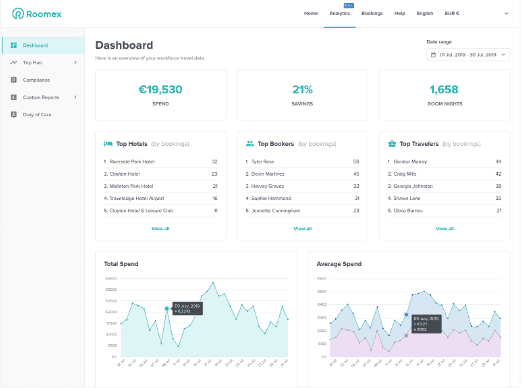The image size is (522, 388).
Task: Click the Top Bookers people icon
Action: [250, 144]
